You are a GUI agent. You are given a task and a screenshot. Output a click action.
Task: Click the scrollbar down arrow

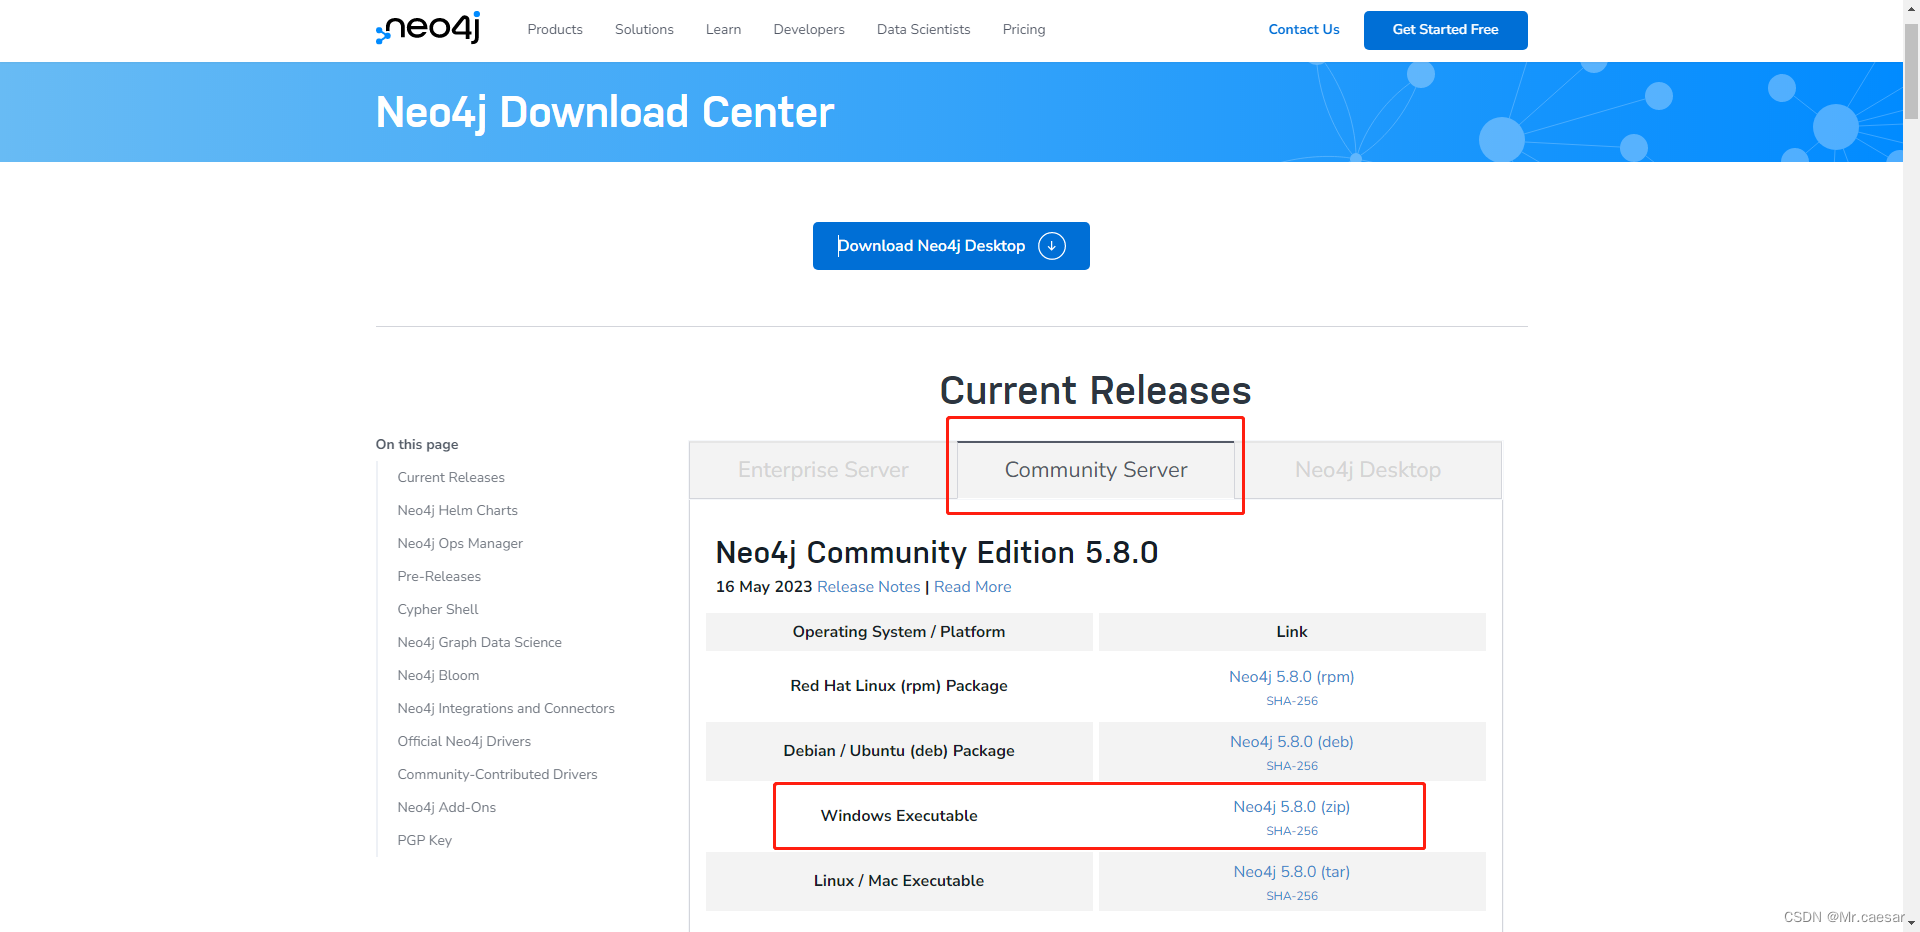pos(1911,923)
